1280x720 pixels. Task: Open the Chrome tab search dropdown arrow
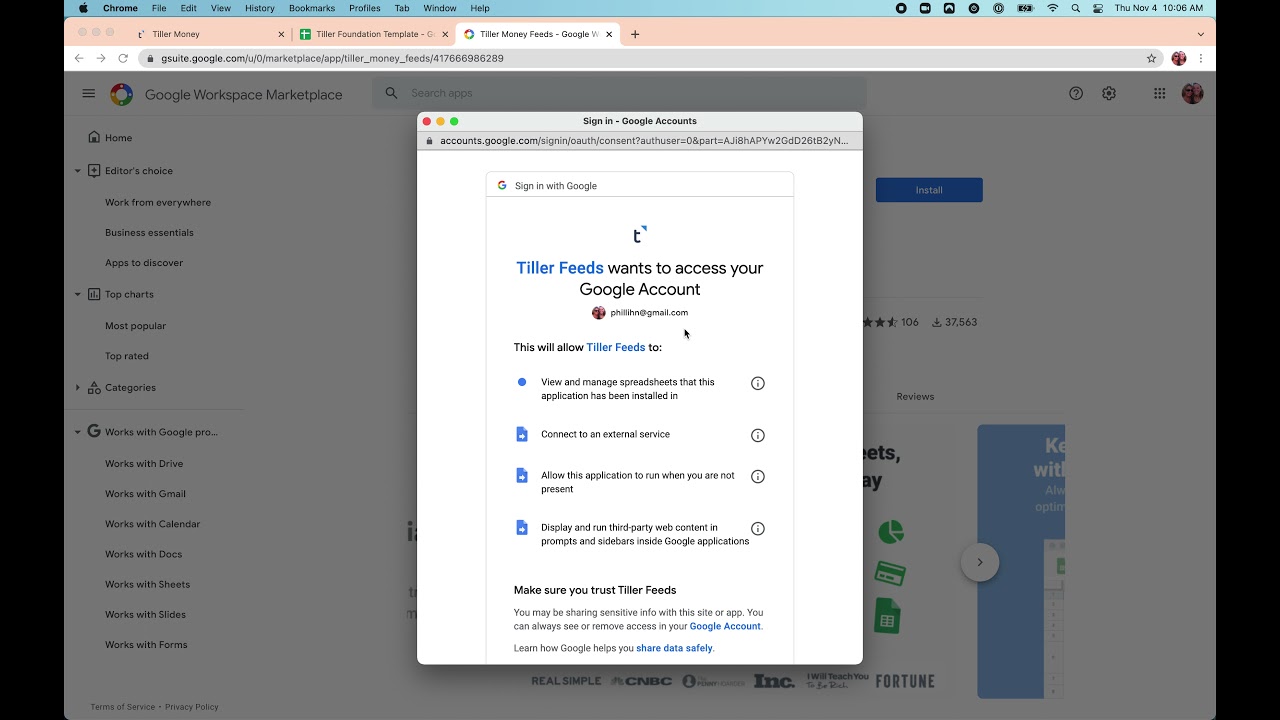[1201, 34]
